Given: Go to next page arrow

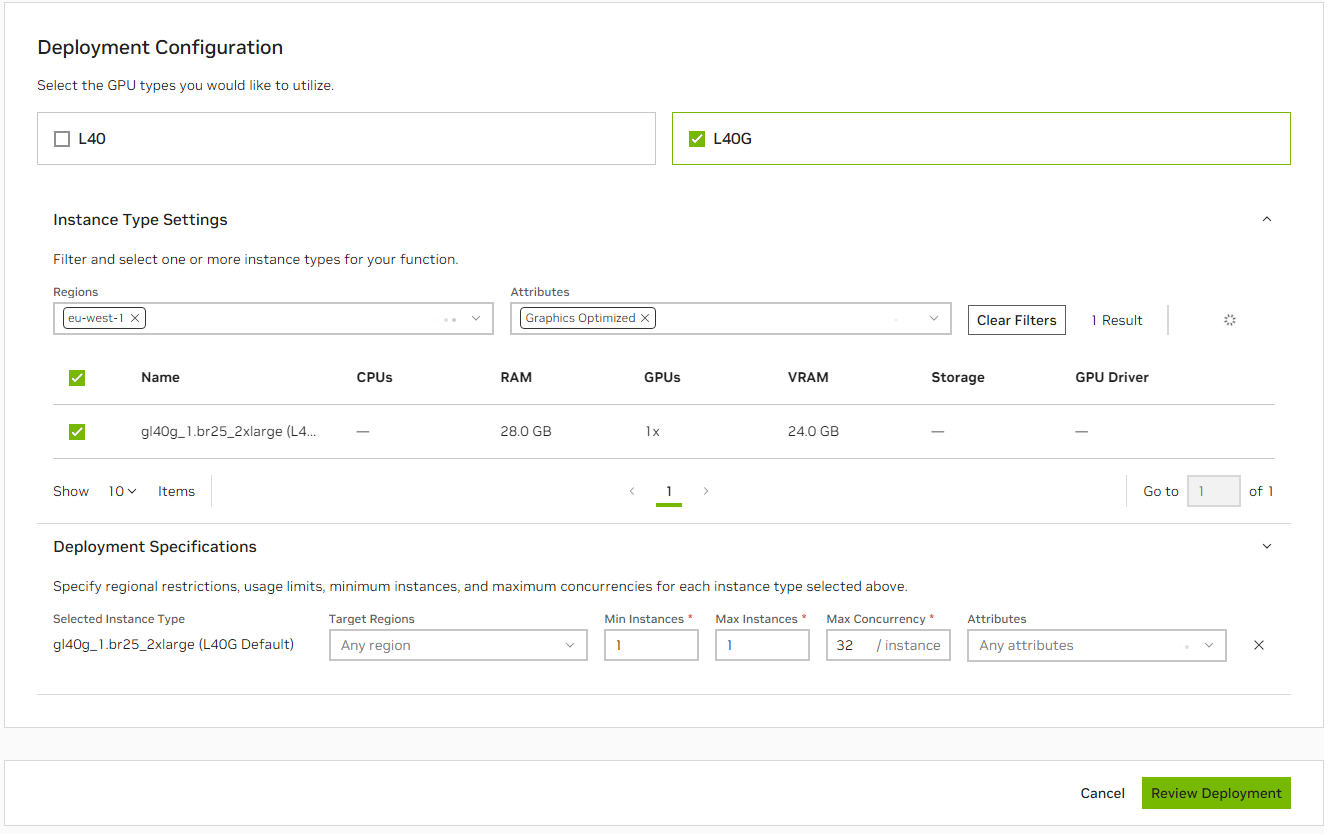Looking at the screenshot, I should [706, 491].
